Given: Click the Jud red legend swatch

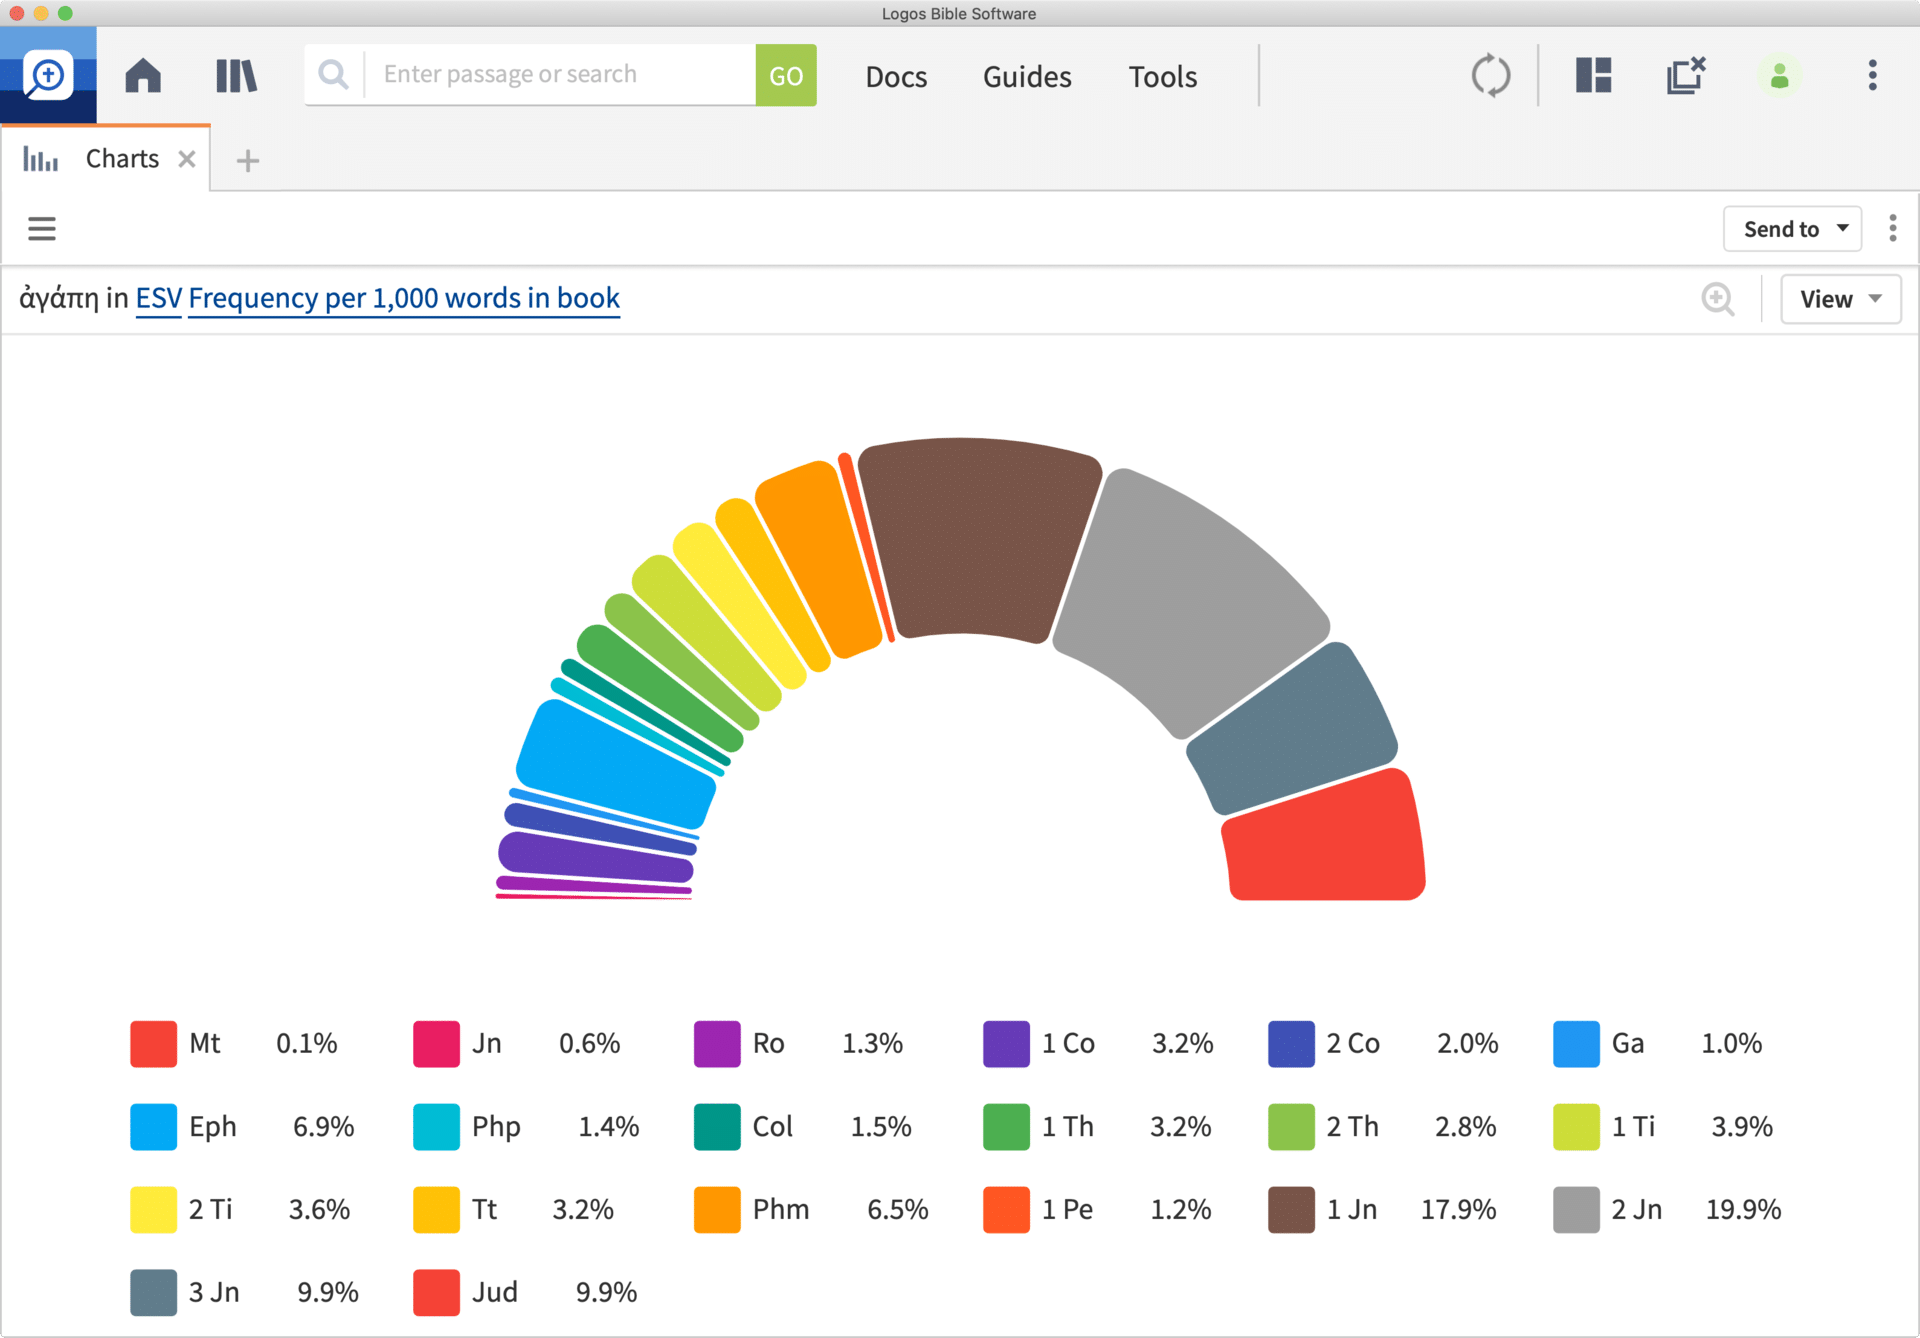Looking at the screenshot, I should coord(436,1293).
